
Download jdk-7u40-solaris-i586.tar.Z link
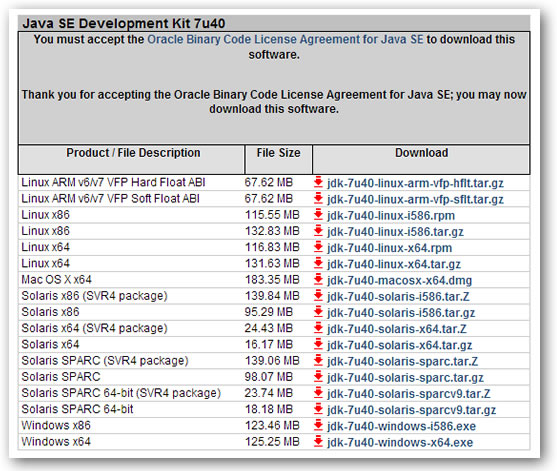[398, 297]
